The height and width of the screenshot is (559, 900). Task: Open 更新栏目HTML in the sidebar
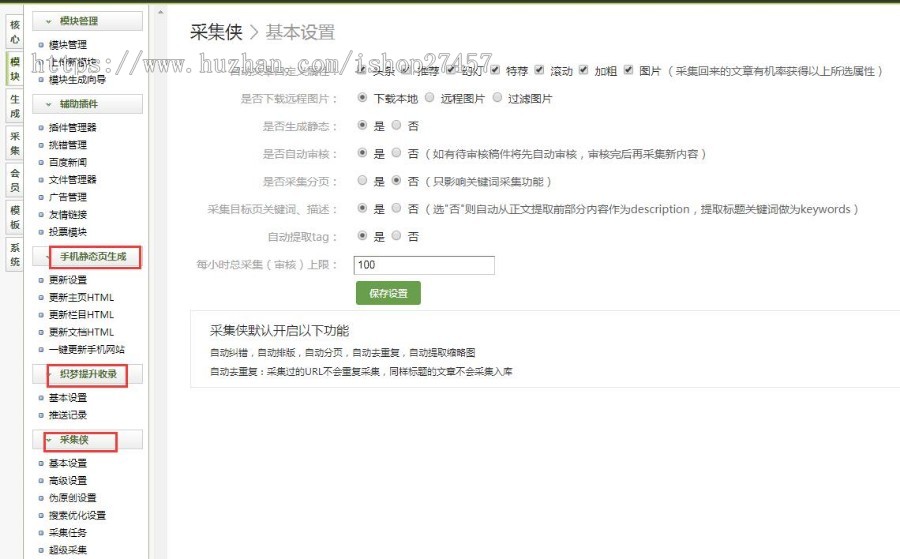coord(82,315)
